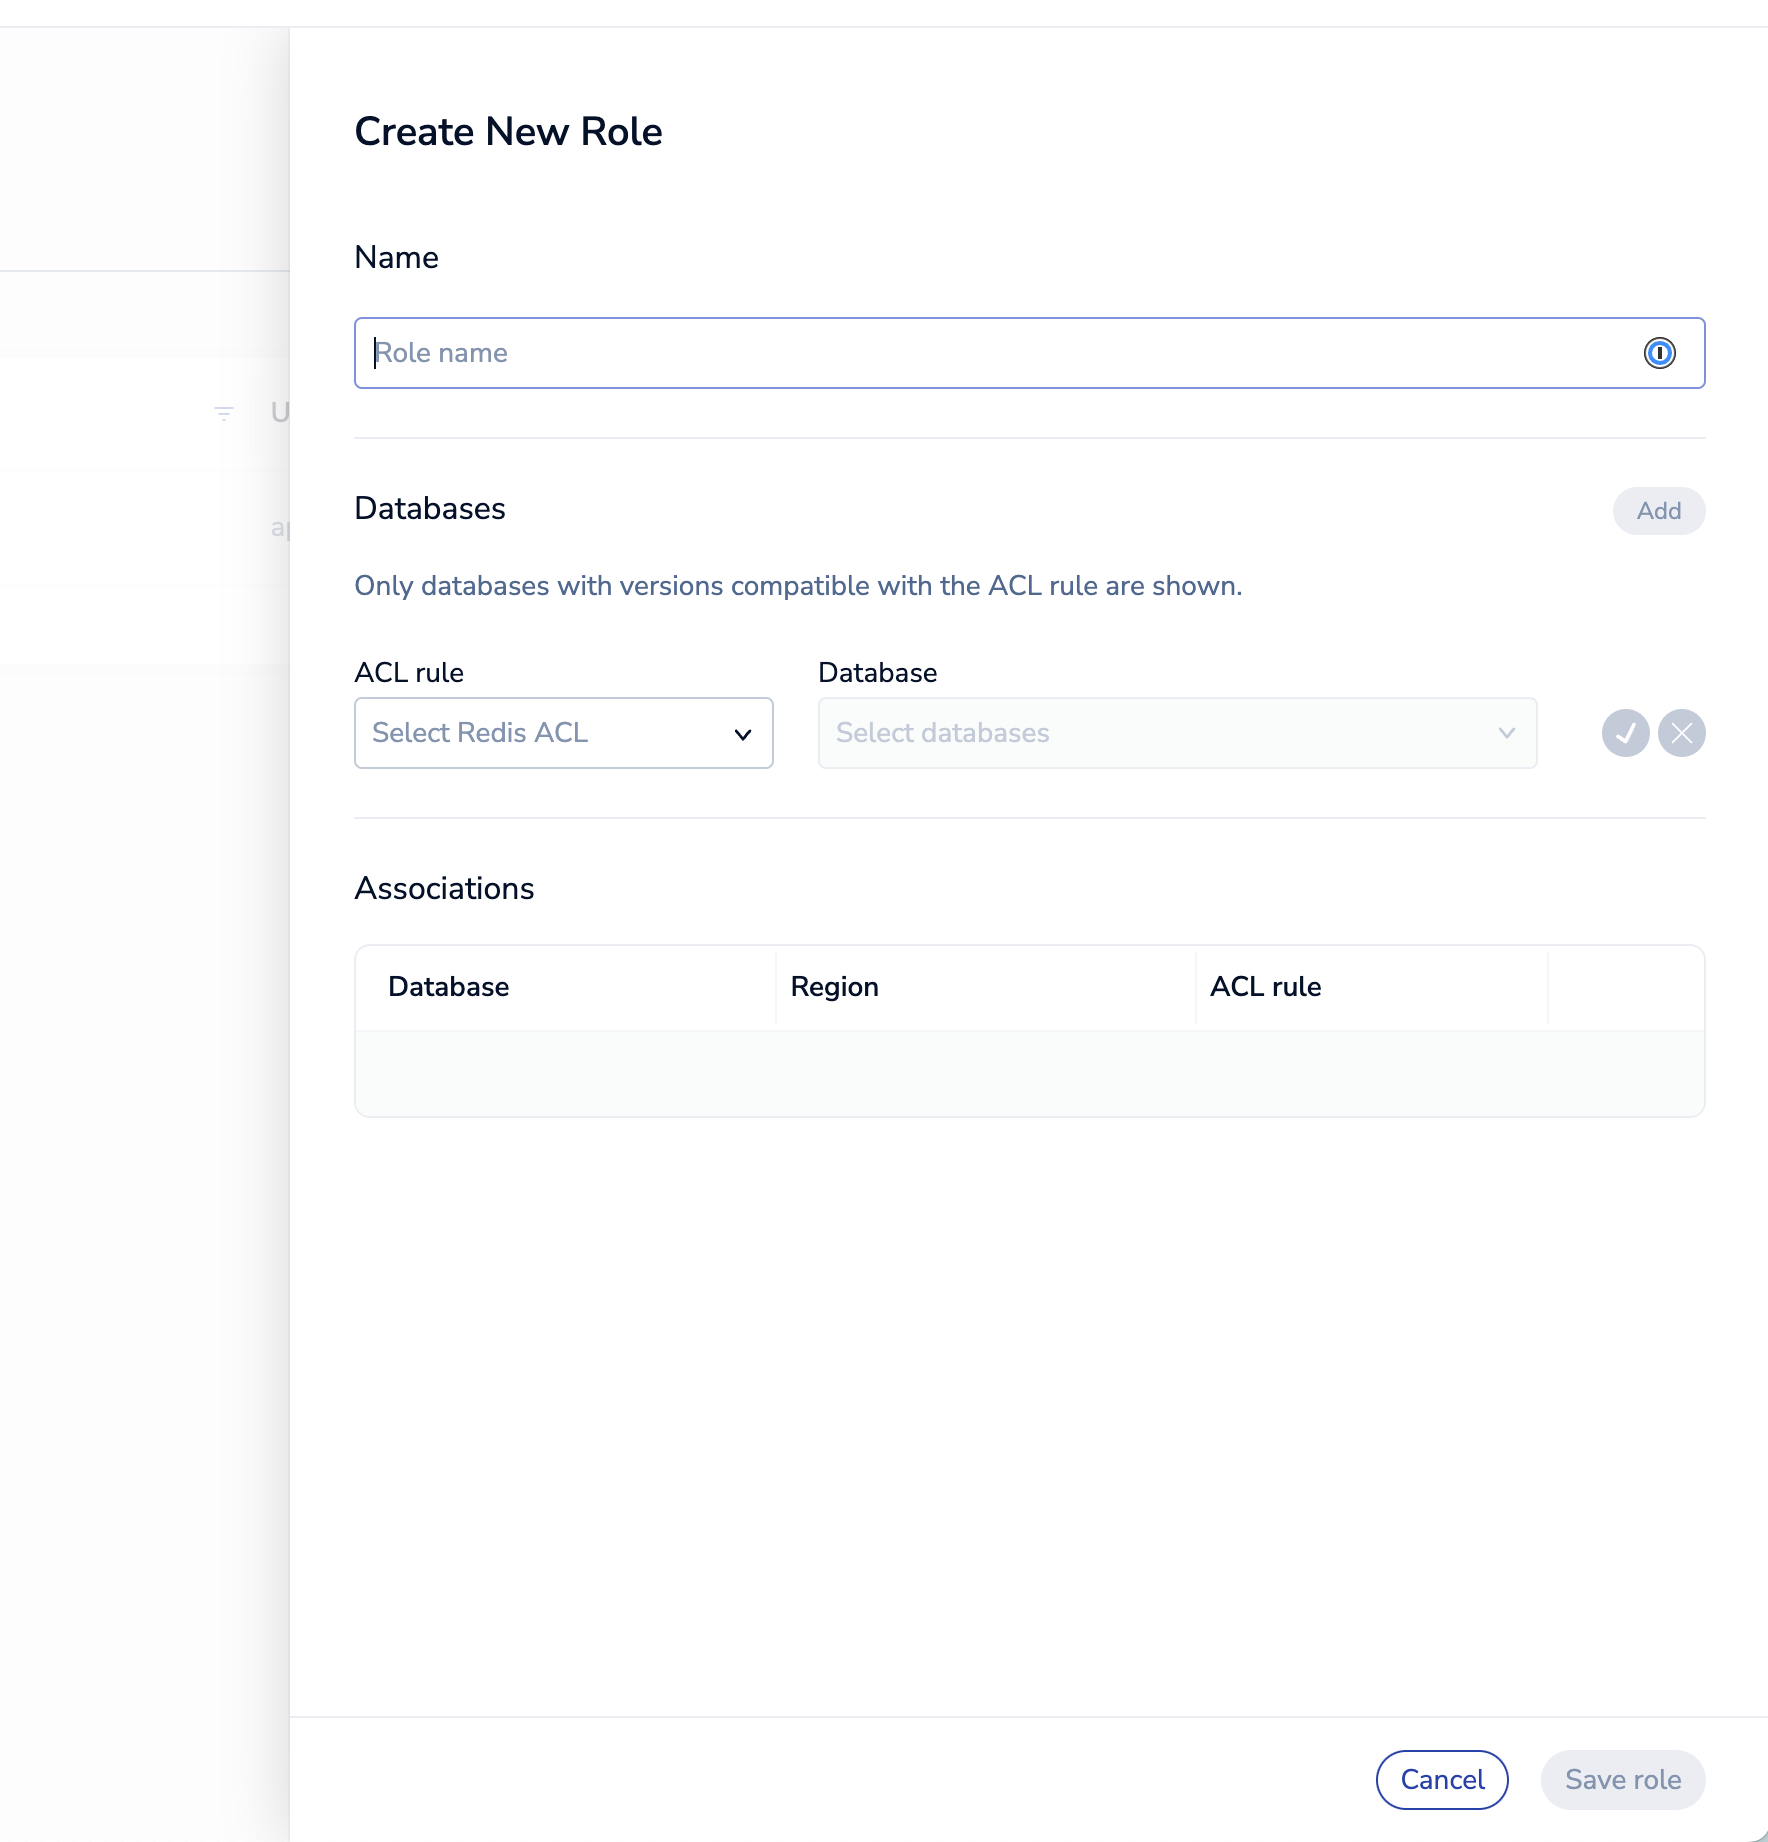
Task: Click the Cancel button
Action: pyautogui.click(x=1441, y=1780)
